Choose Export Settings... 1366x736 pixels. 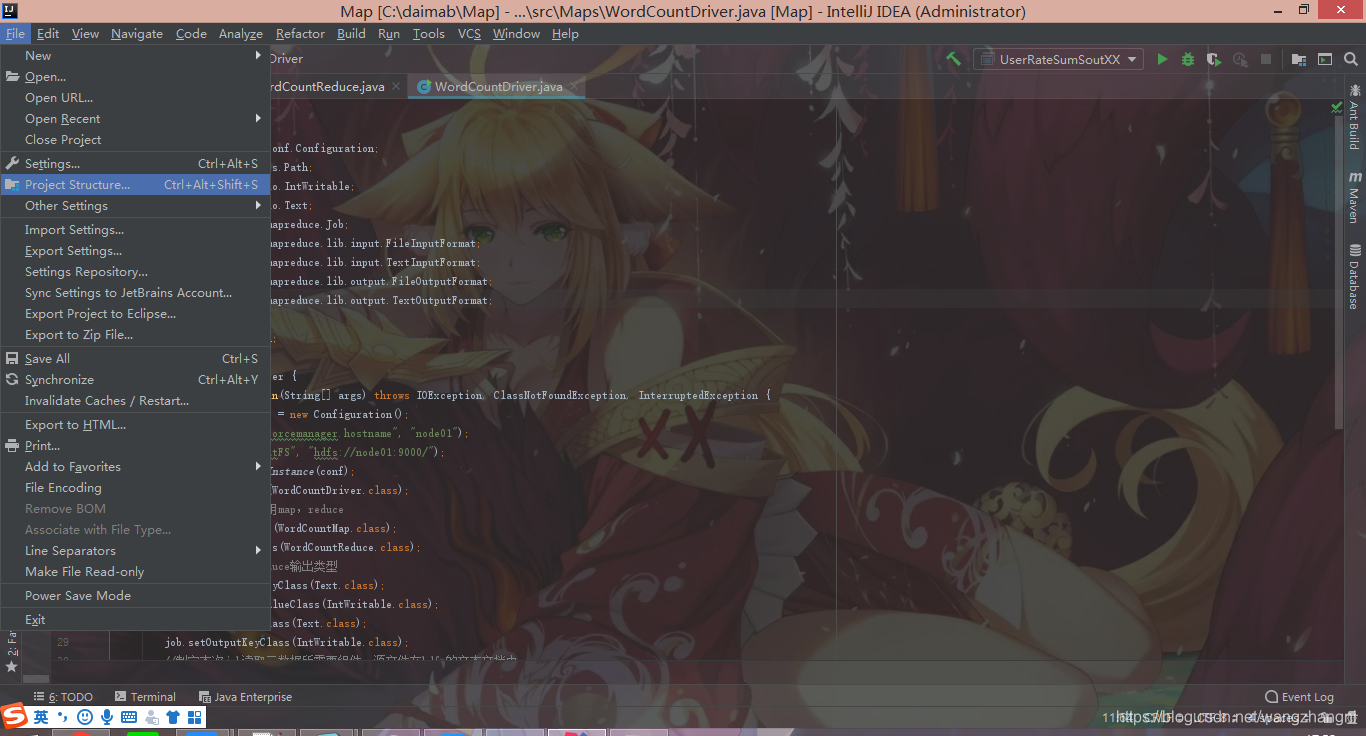coord(135,251)
